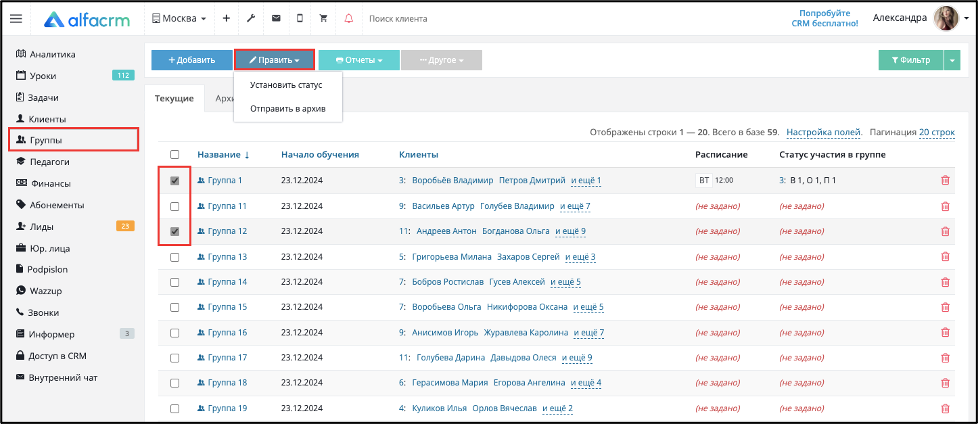The image size is (979, 424).
Task: Open Wazzup in the sidebar
Action: coord(39,291)
